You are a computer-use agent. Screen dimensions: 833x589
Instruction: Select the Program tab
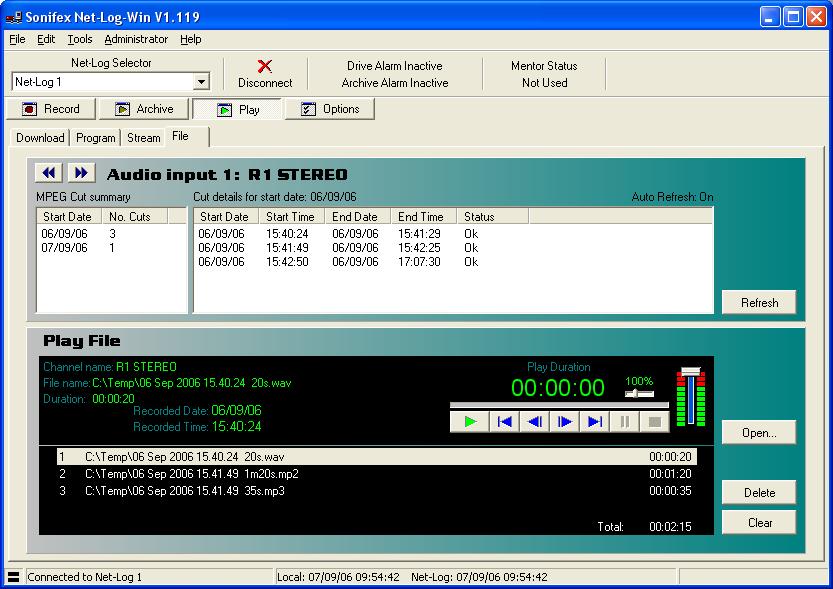point(96,138)
